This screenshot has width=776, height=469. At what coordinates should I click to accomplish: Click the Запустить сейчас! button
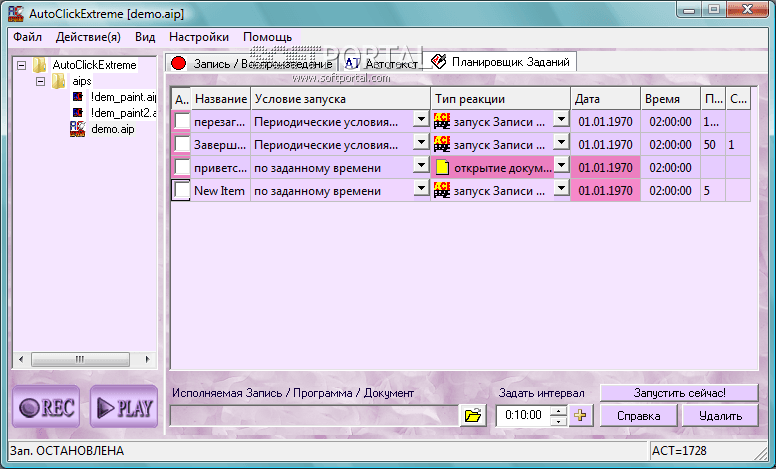pyautogui.click(x=679, y=393)
